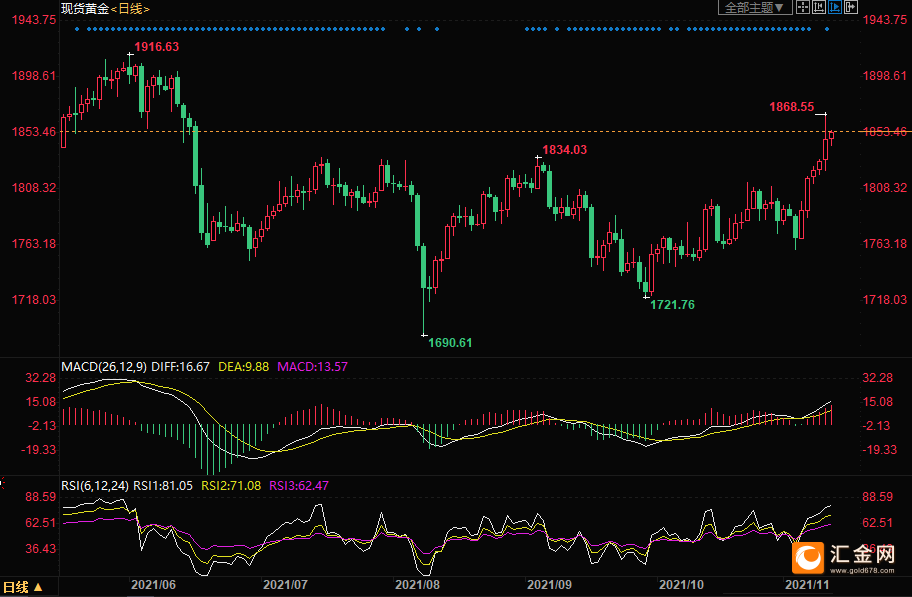The image size is (912, 597).
Task: Click the 现货黄金 chart title
Action: 83,8
